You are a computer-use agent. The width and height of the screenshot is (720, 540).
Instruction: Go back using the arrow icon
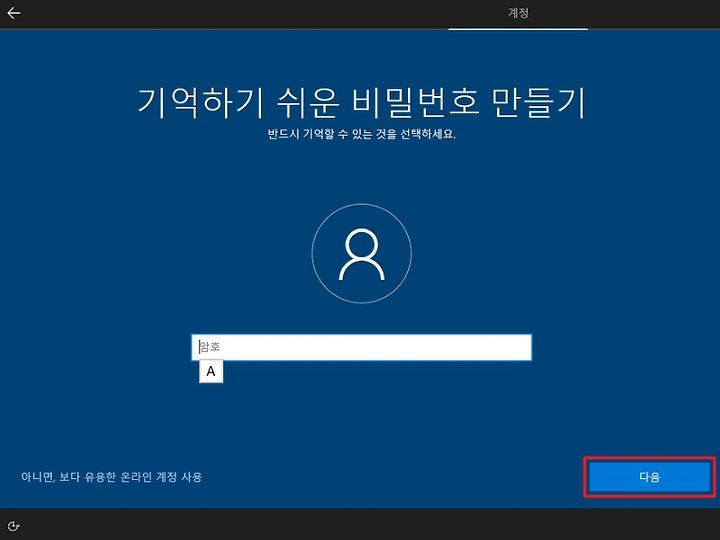(x=14, y=13)
